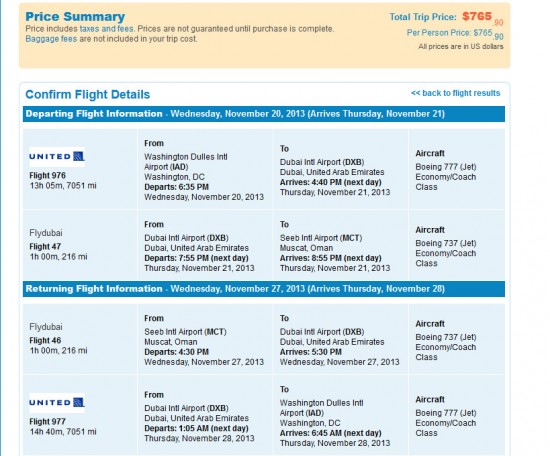This screenshot has width=550, height=456.
Task: Click the Per Person Price amount
Action: tap(488, 34)
